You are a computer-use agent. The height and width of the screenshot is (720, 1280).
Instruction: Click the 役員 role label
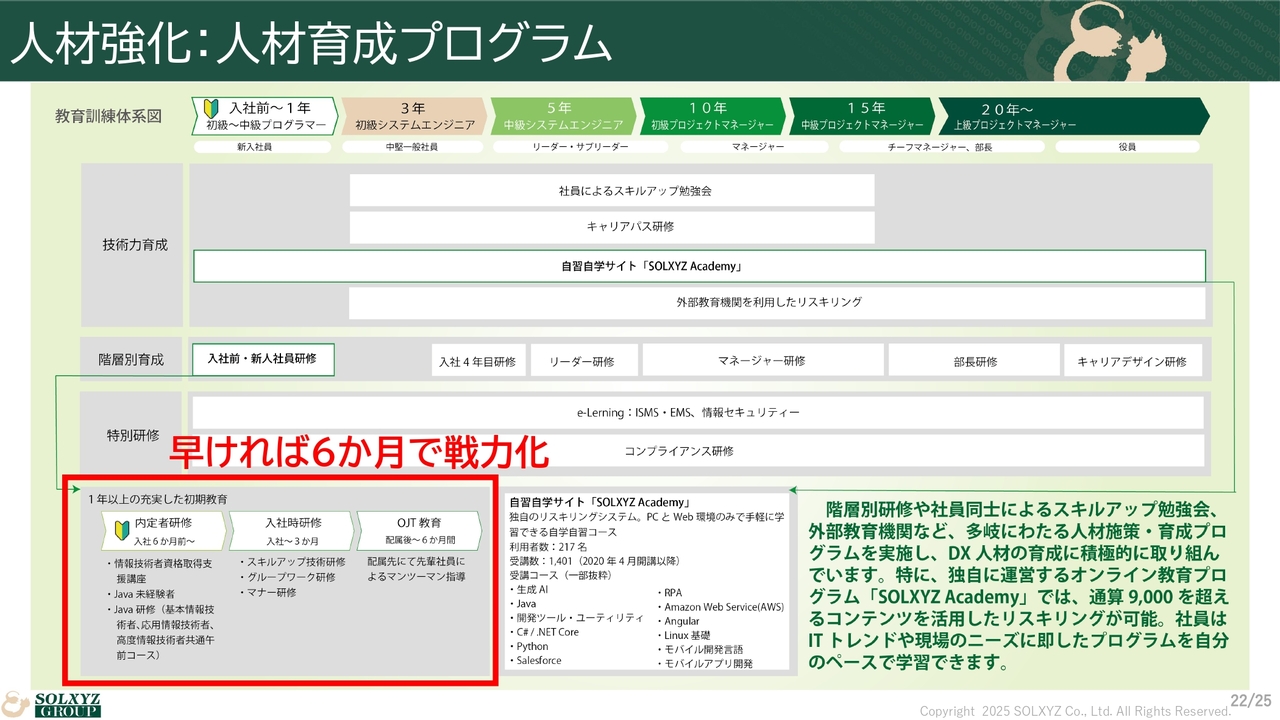coord(1127,147)
